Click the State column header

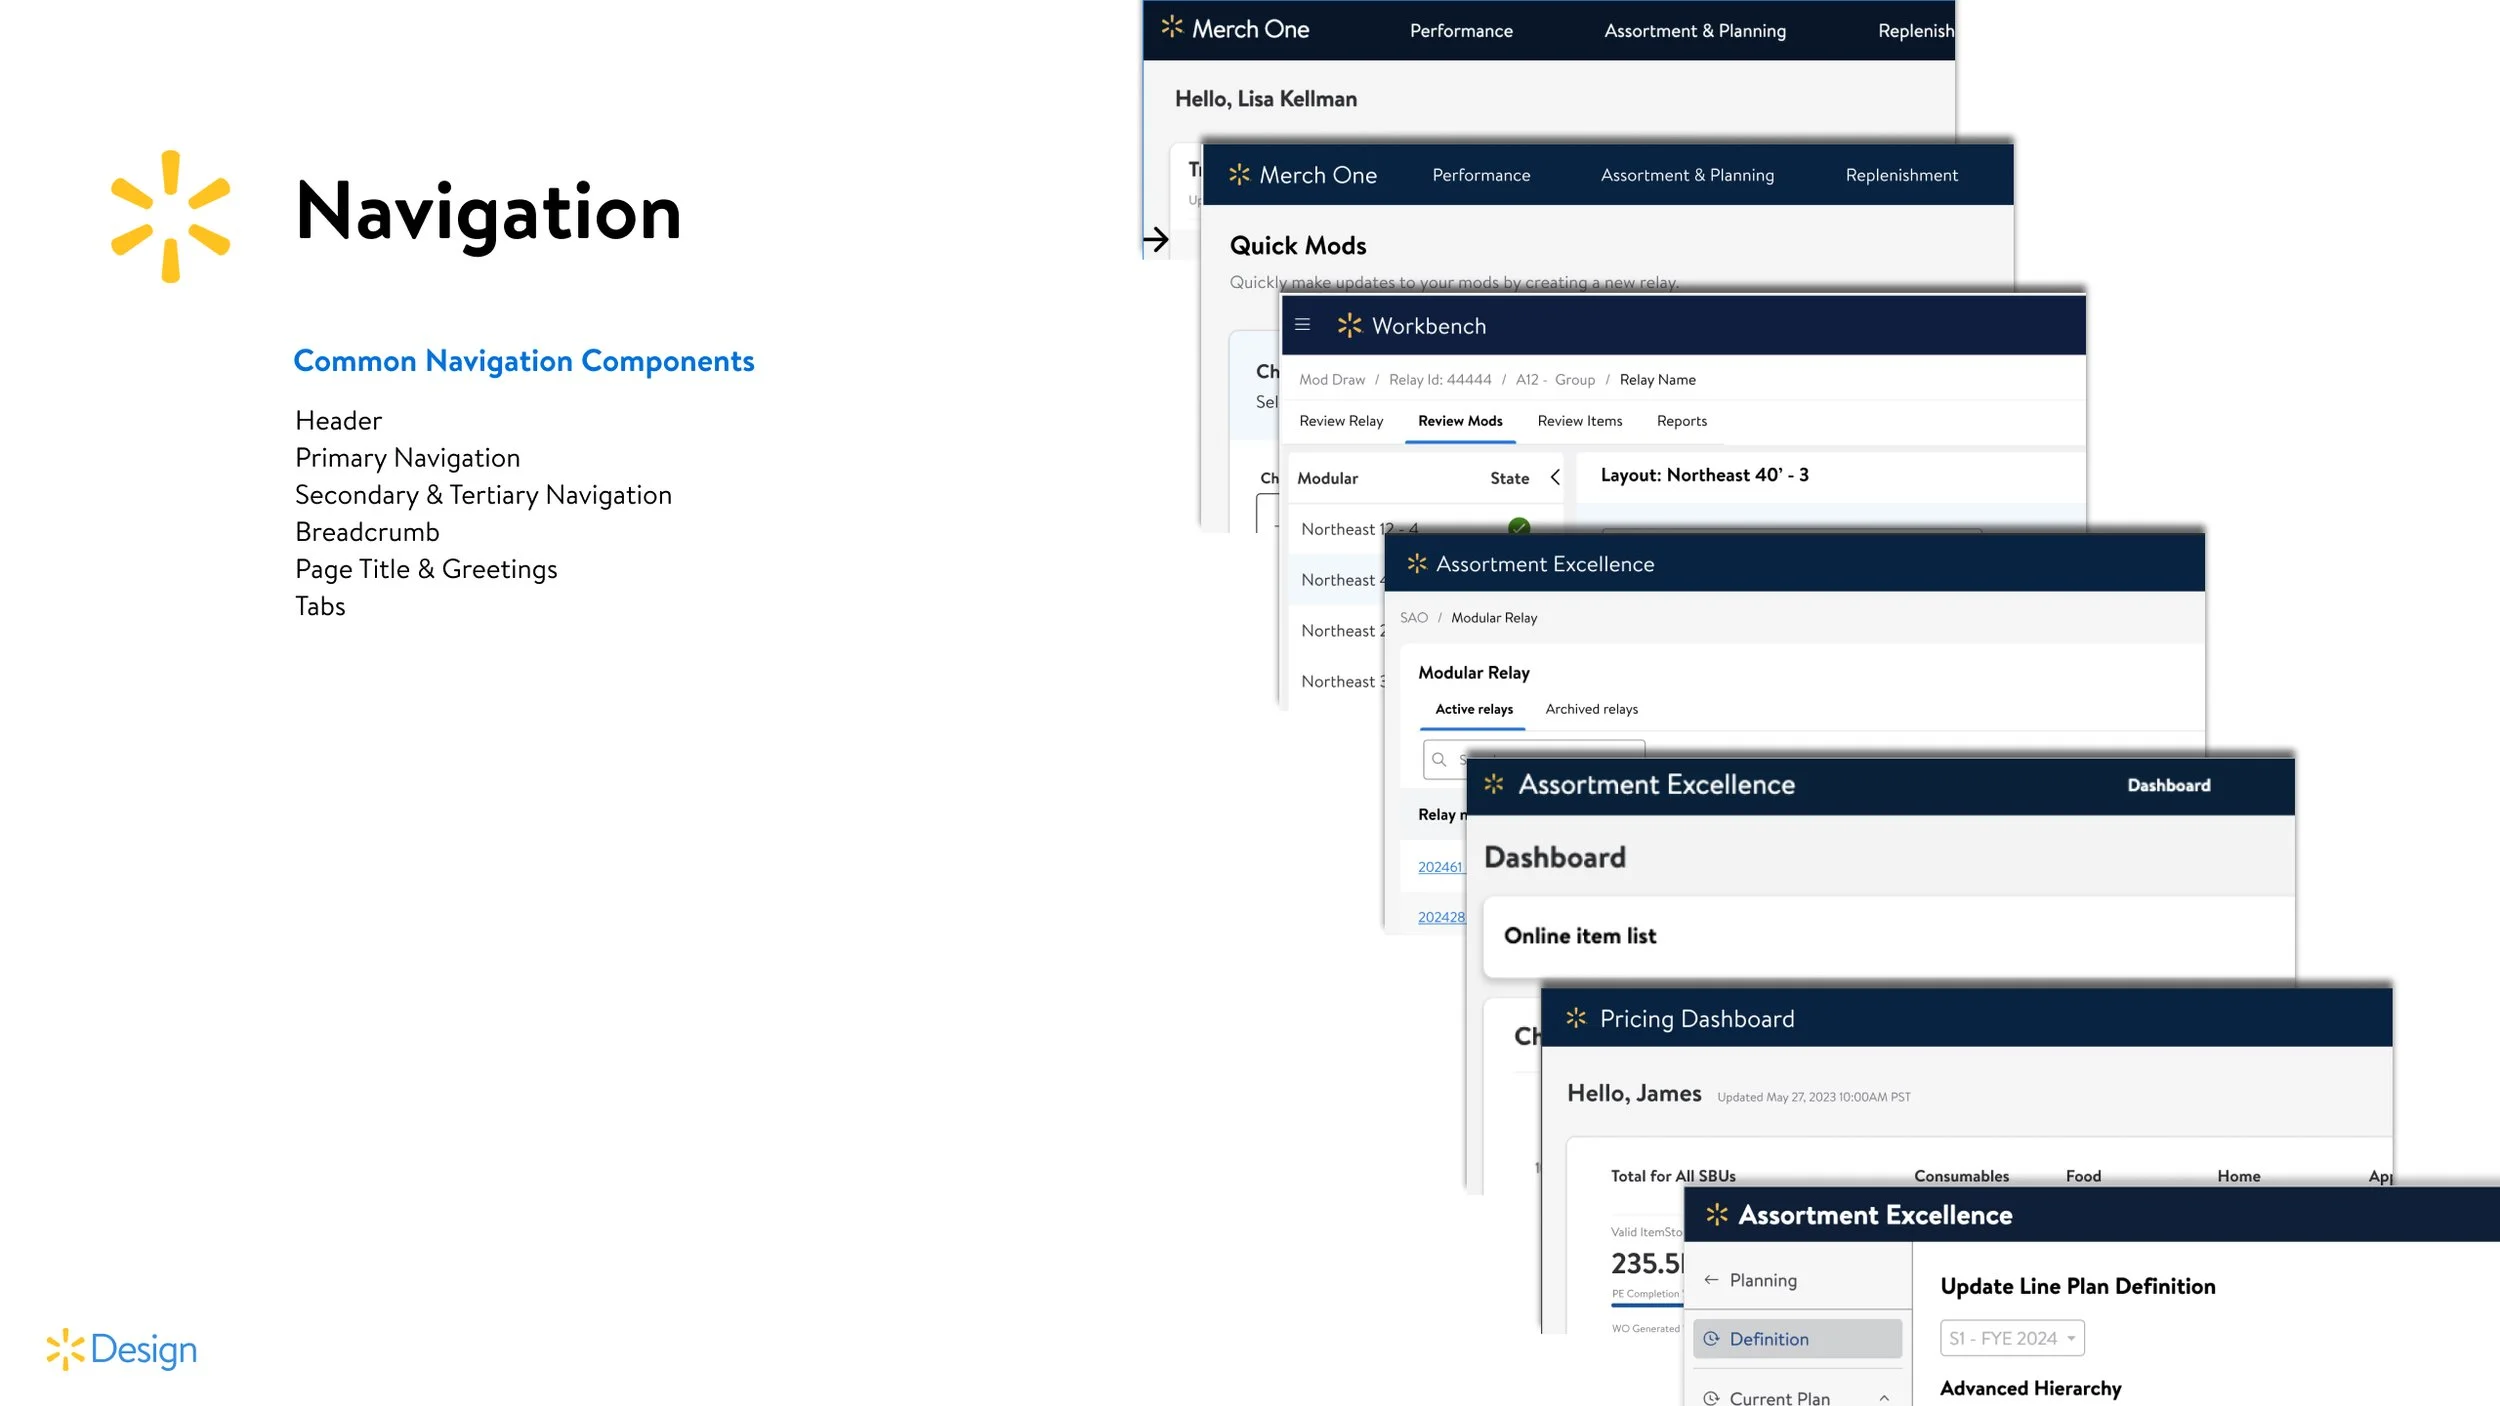(1509, 478)
